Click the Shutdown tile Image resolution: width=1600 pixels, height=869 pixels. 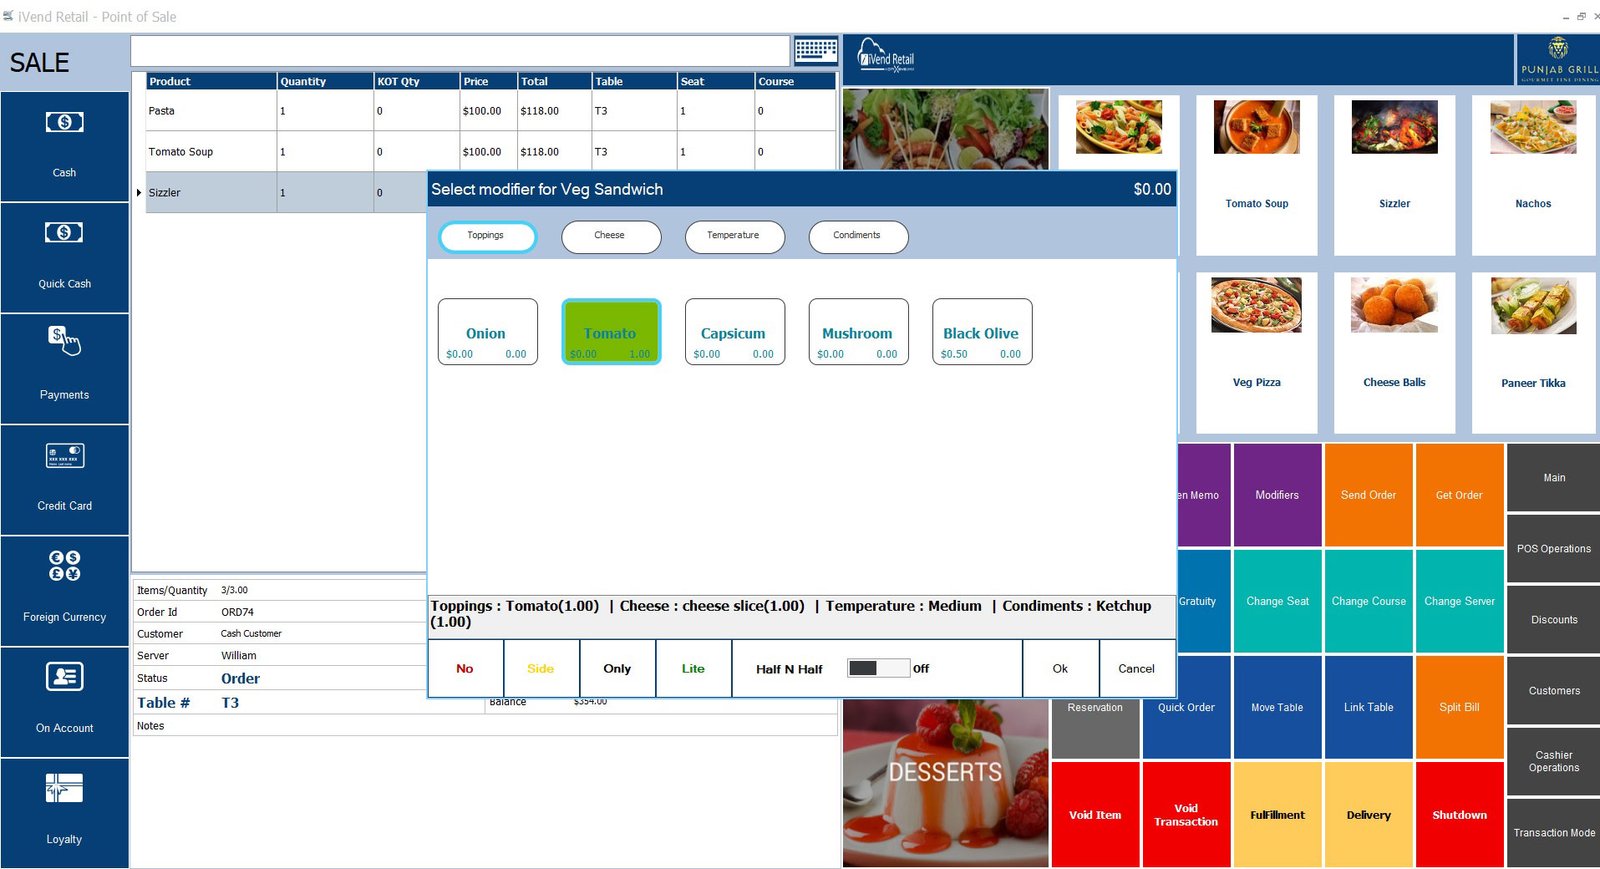1459,815
